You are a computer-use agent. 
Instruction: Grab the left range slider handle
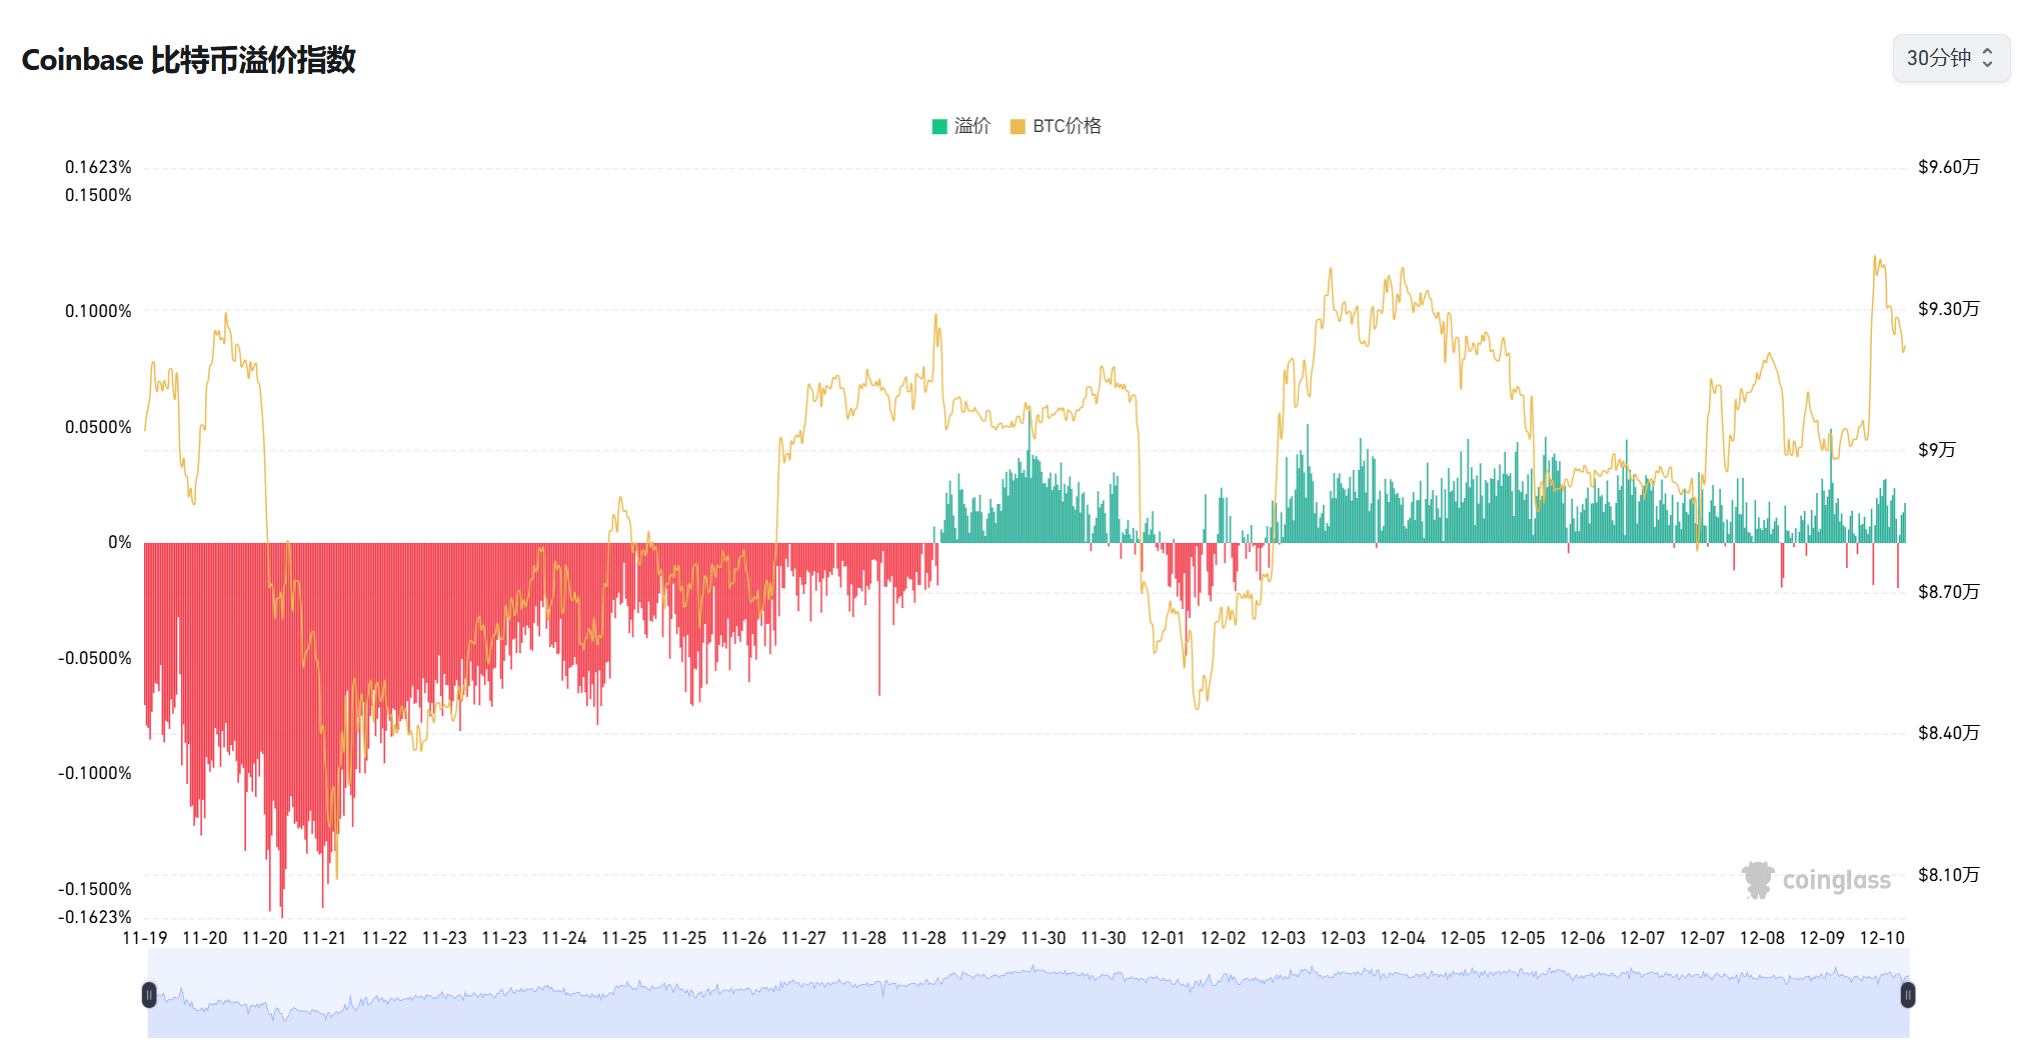149,994
